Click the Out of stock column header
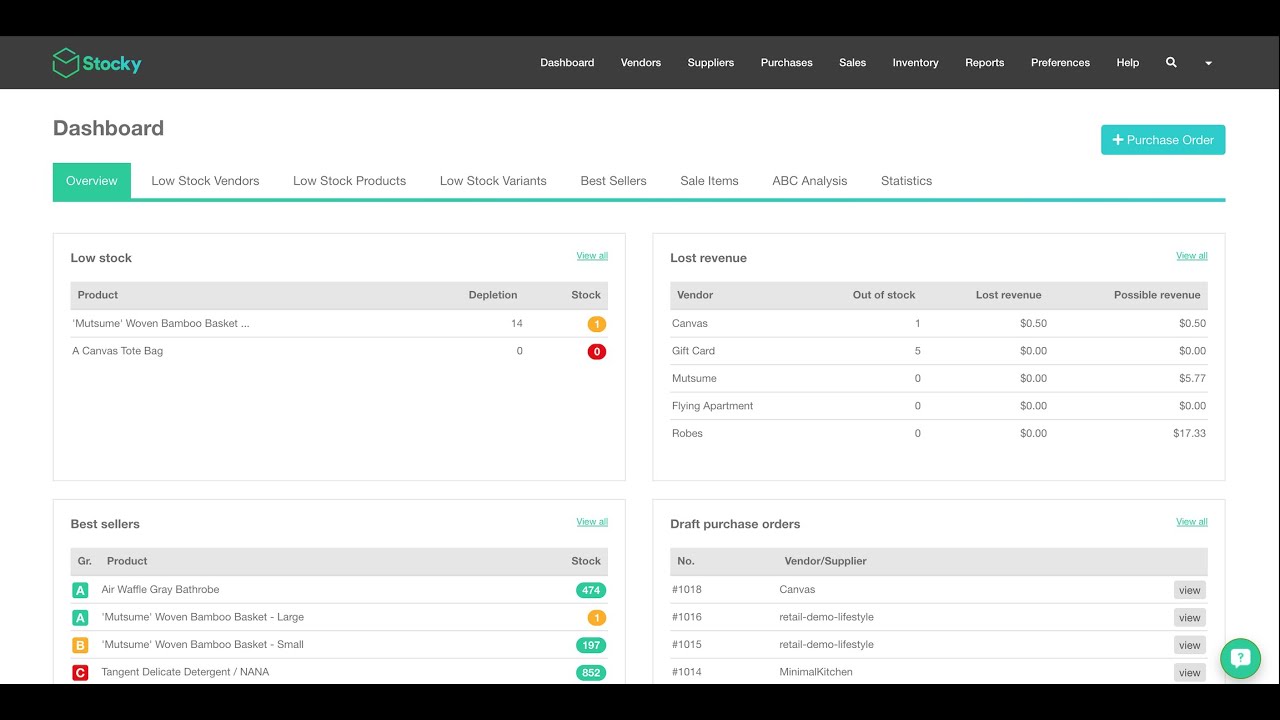 click(884, 295)
